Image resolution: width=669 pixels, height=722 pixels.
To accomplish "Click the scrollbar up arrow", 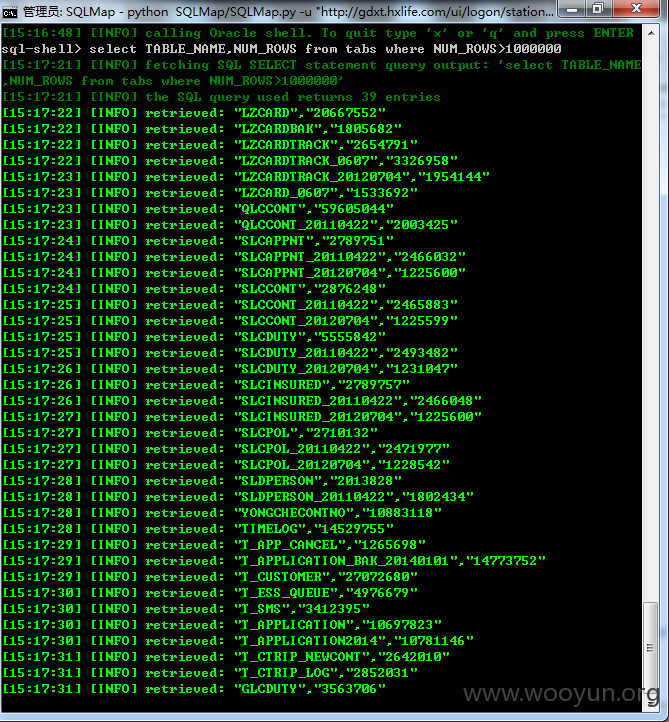I will tap(651, 33).
